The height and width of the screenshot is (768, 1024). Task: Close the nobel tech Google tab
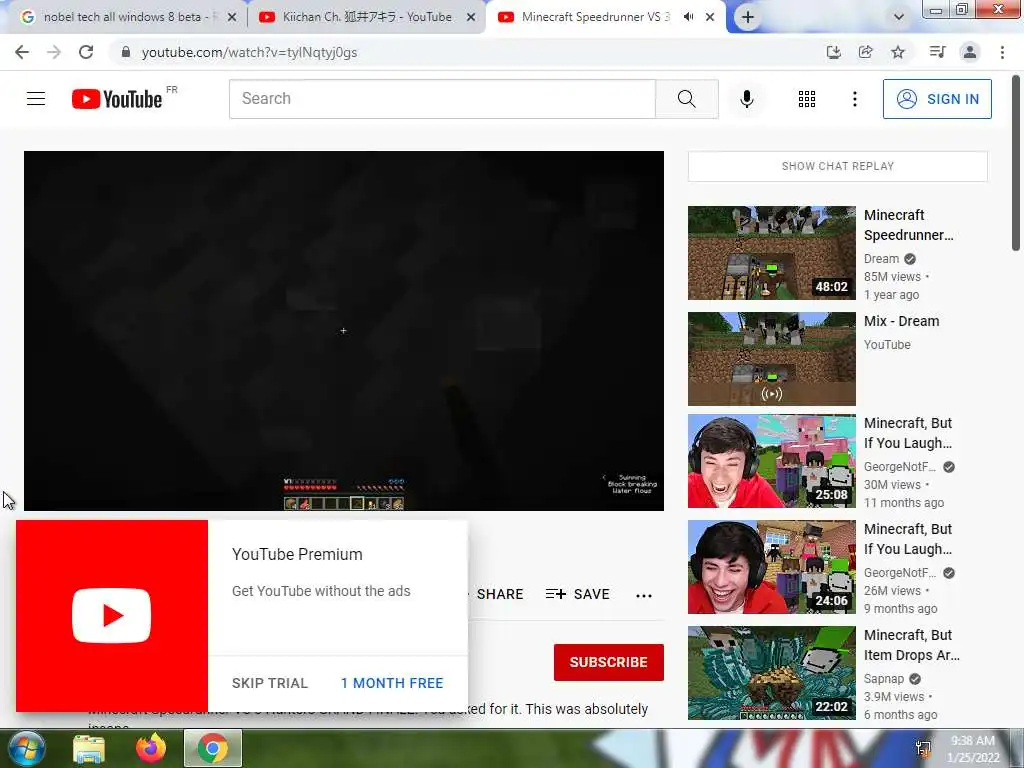232,18
